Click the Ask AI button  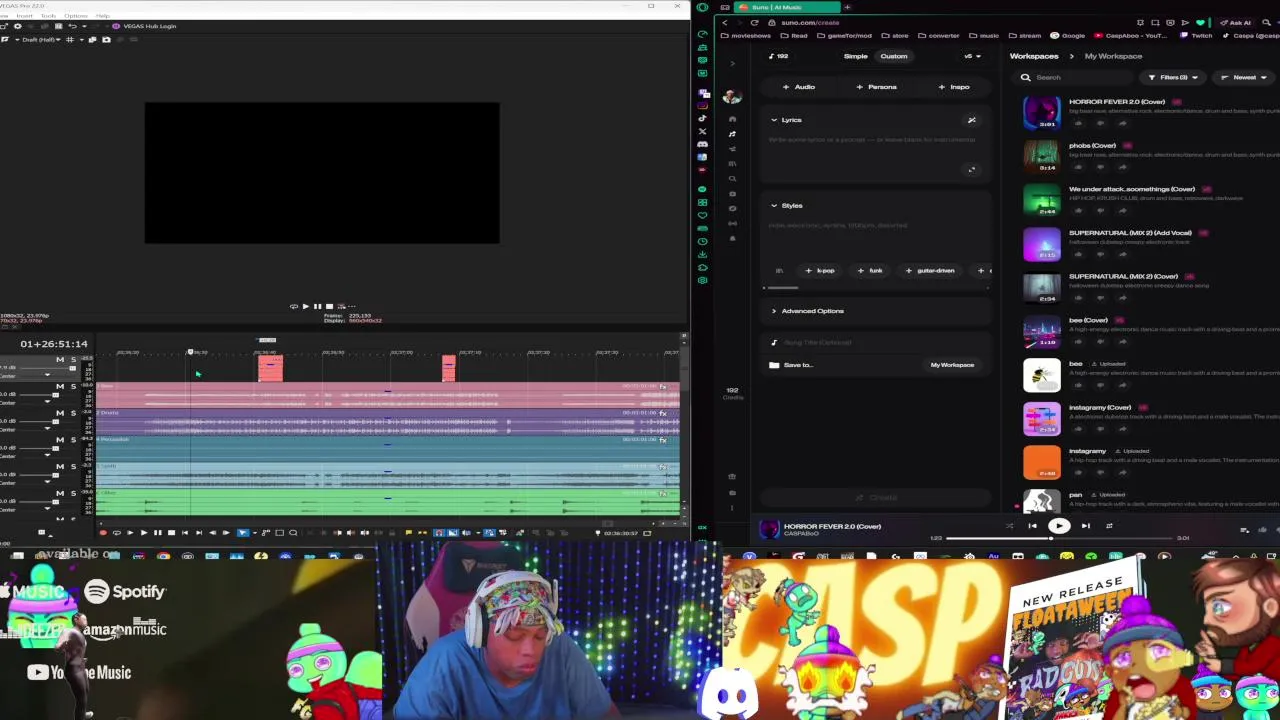point(1235,22)
